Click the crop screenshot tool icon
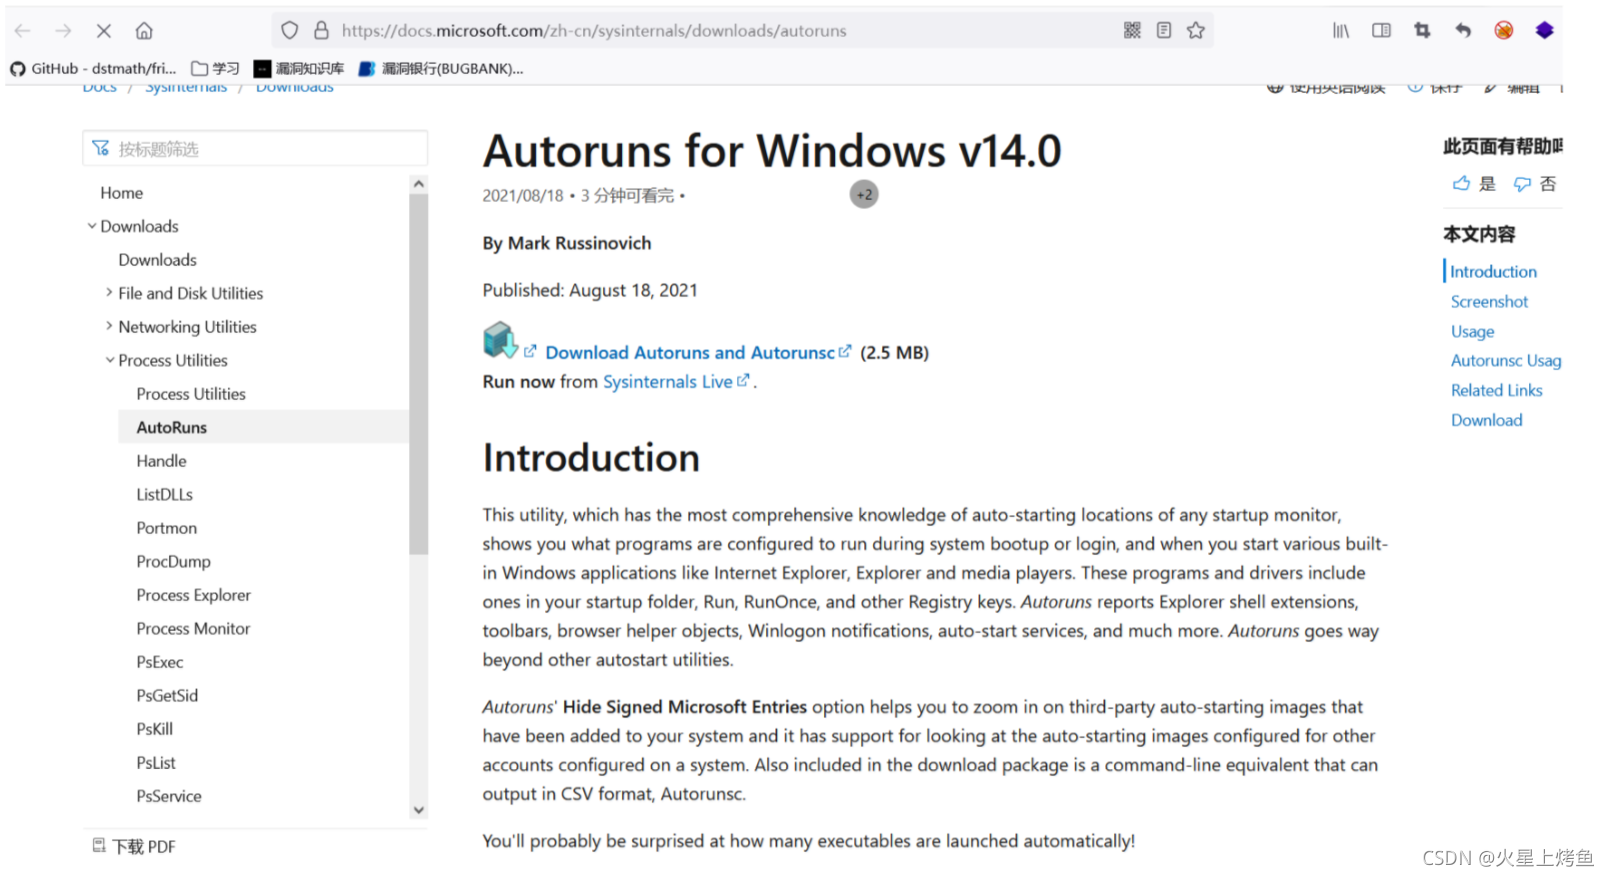This screenshot has width=1609, height=876. [1422, 31]
